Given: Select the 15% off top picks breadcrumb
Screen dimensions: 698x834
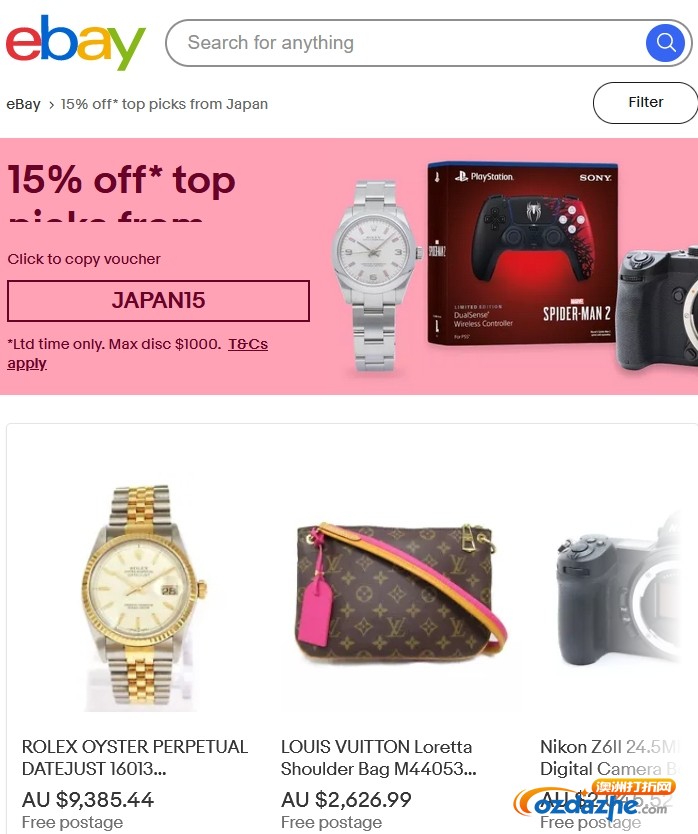Looking at the screenshot, I should pos(164,104).
